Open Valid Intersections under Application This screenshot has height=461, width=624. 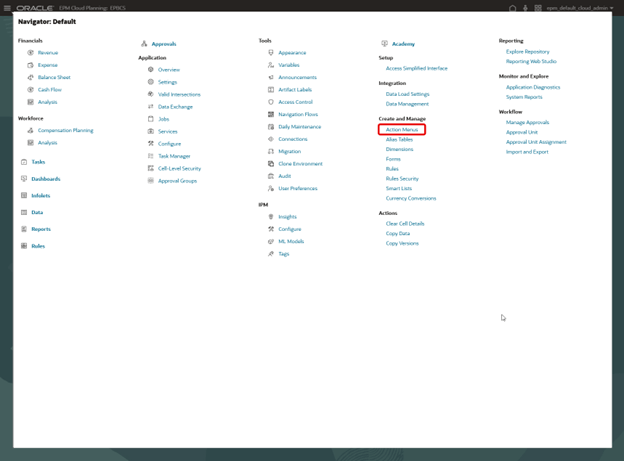click(x=179, y=94)
